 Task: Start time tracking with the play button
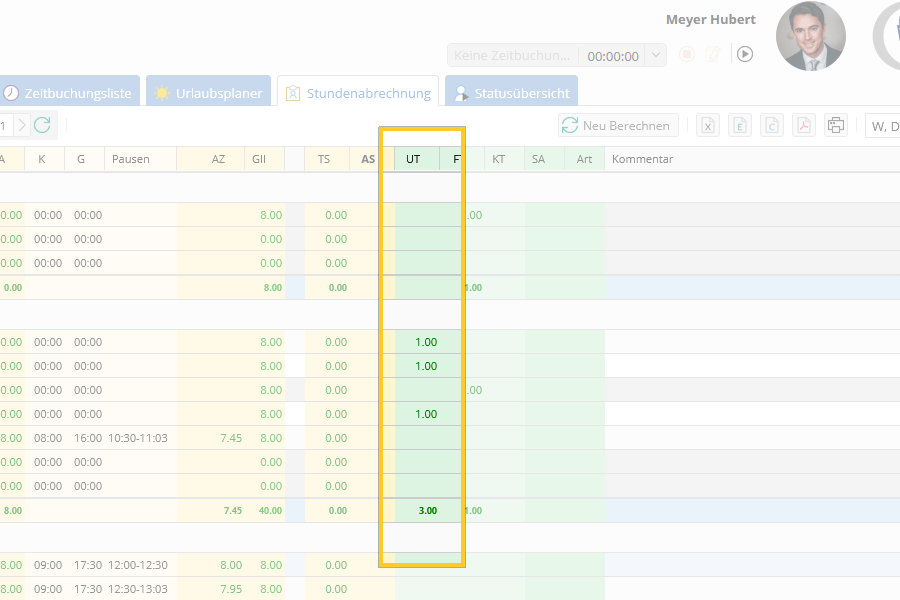click(745, 55)
